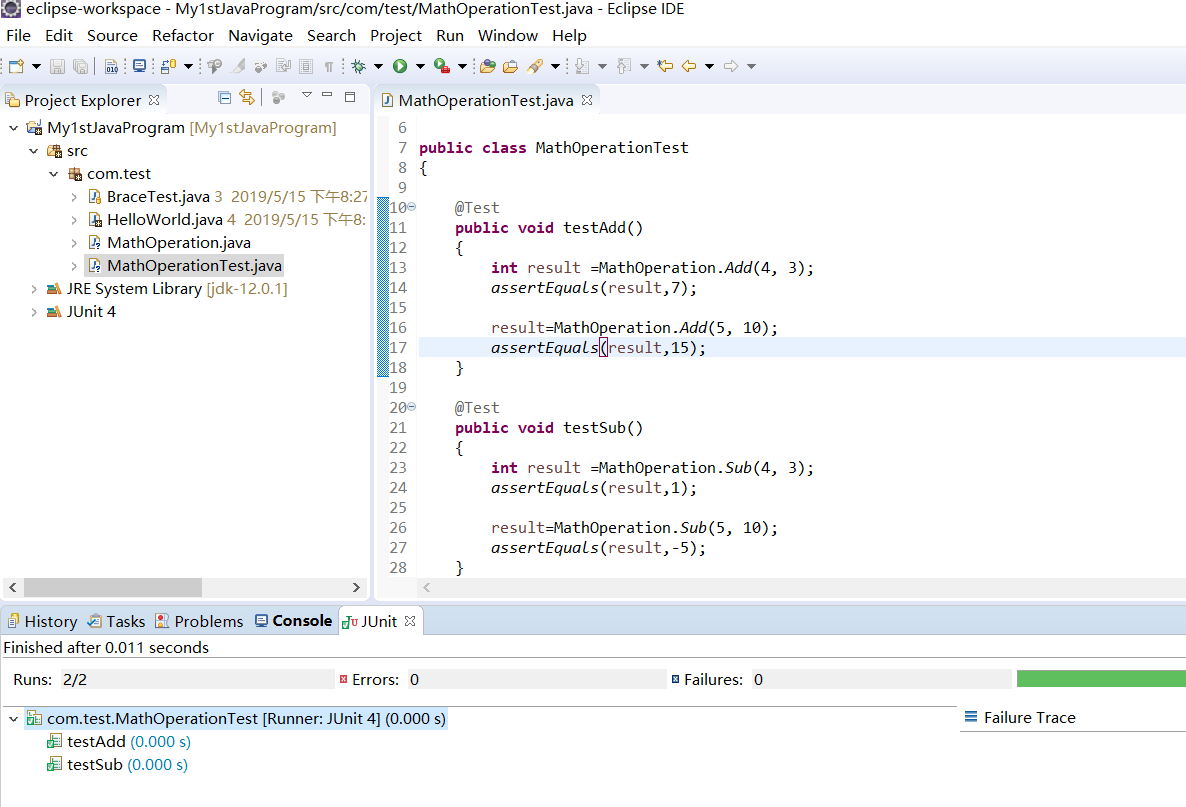Viewport: 1186px width, 807px height.
Task: Expand the BraceTest.java tree node
Action: (73, 197)
